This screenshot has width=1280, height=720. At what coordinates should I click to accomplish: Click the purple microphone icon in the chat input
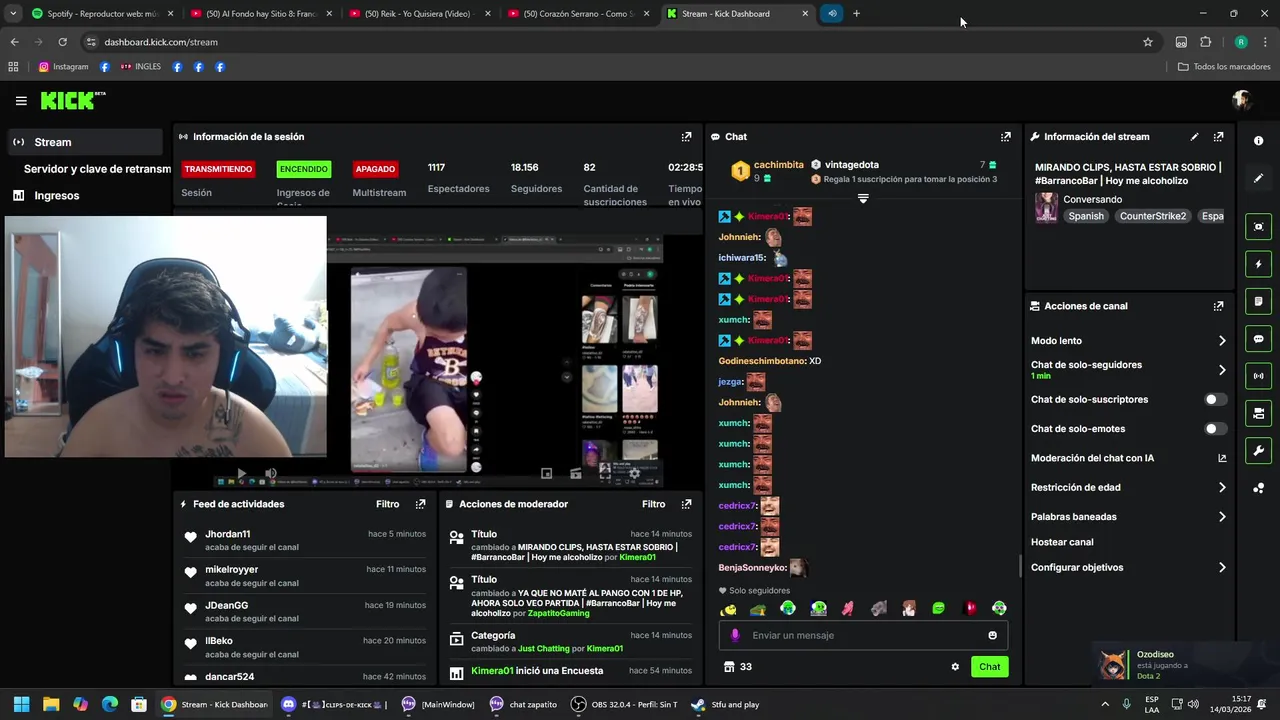[x=735, y=635]
